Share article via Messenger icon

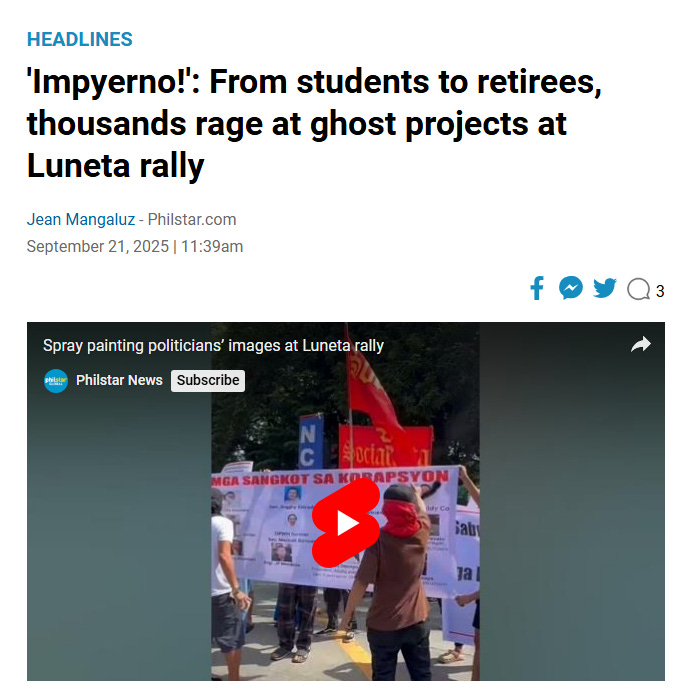click(x=571, y=288)
